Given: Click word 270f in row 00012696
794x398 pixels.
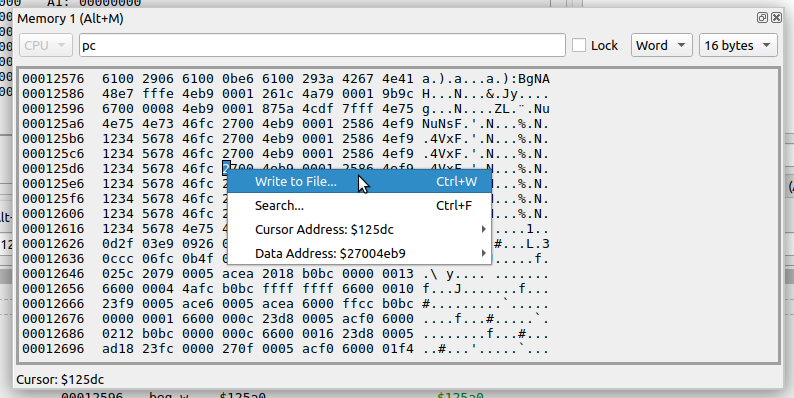Looking at the screenshot, I should [x=237, y=349].
